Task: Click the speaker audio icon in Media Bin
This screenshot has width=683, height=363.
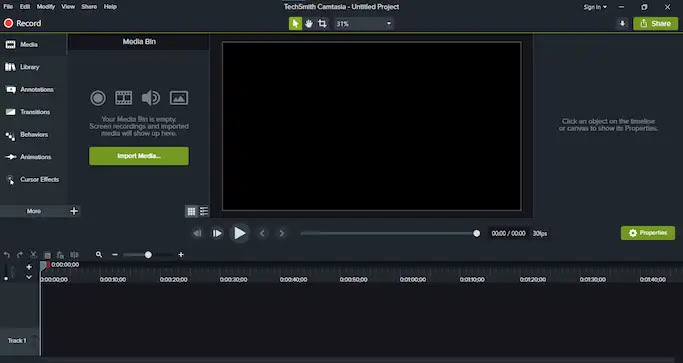Action: (151, 98)
